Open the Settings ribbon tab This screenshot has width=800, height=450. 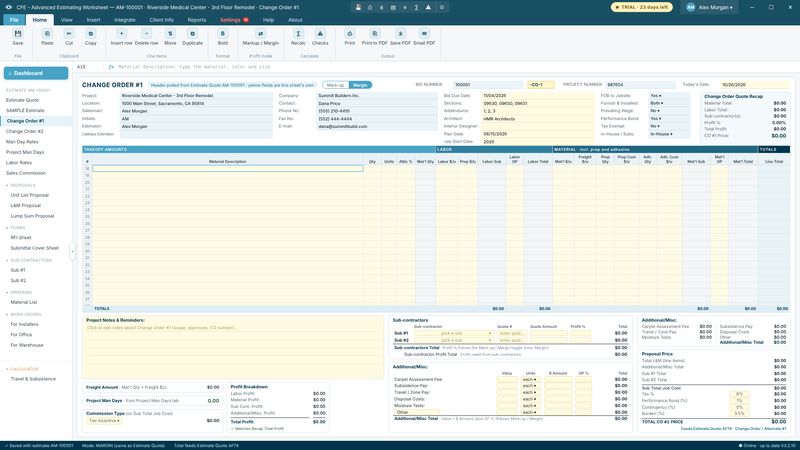234,20
